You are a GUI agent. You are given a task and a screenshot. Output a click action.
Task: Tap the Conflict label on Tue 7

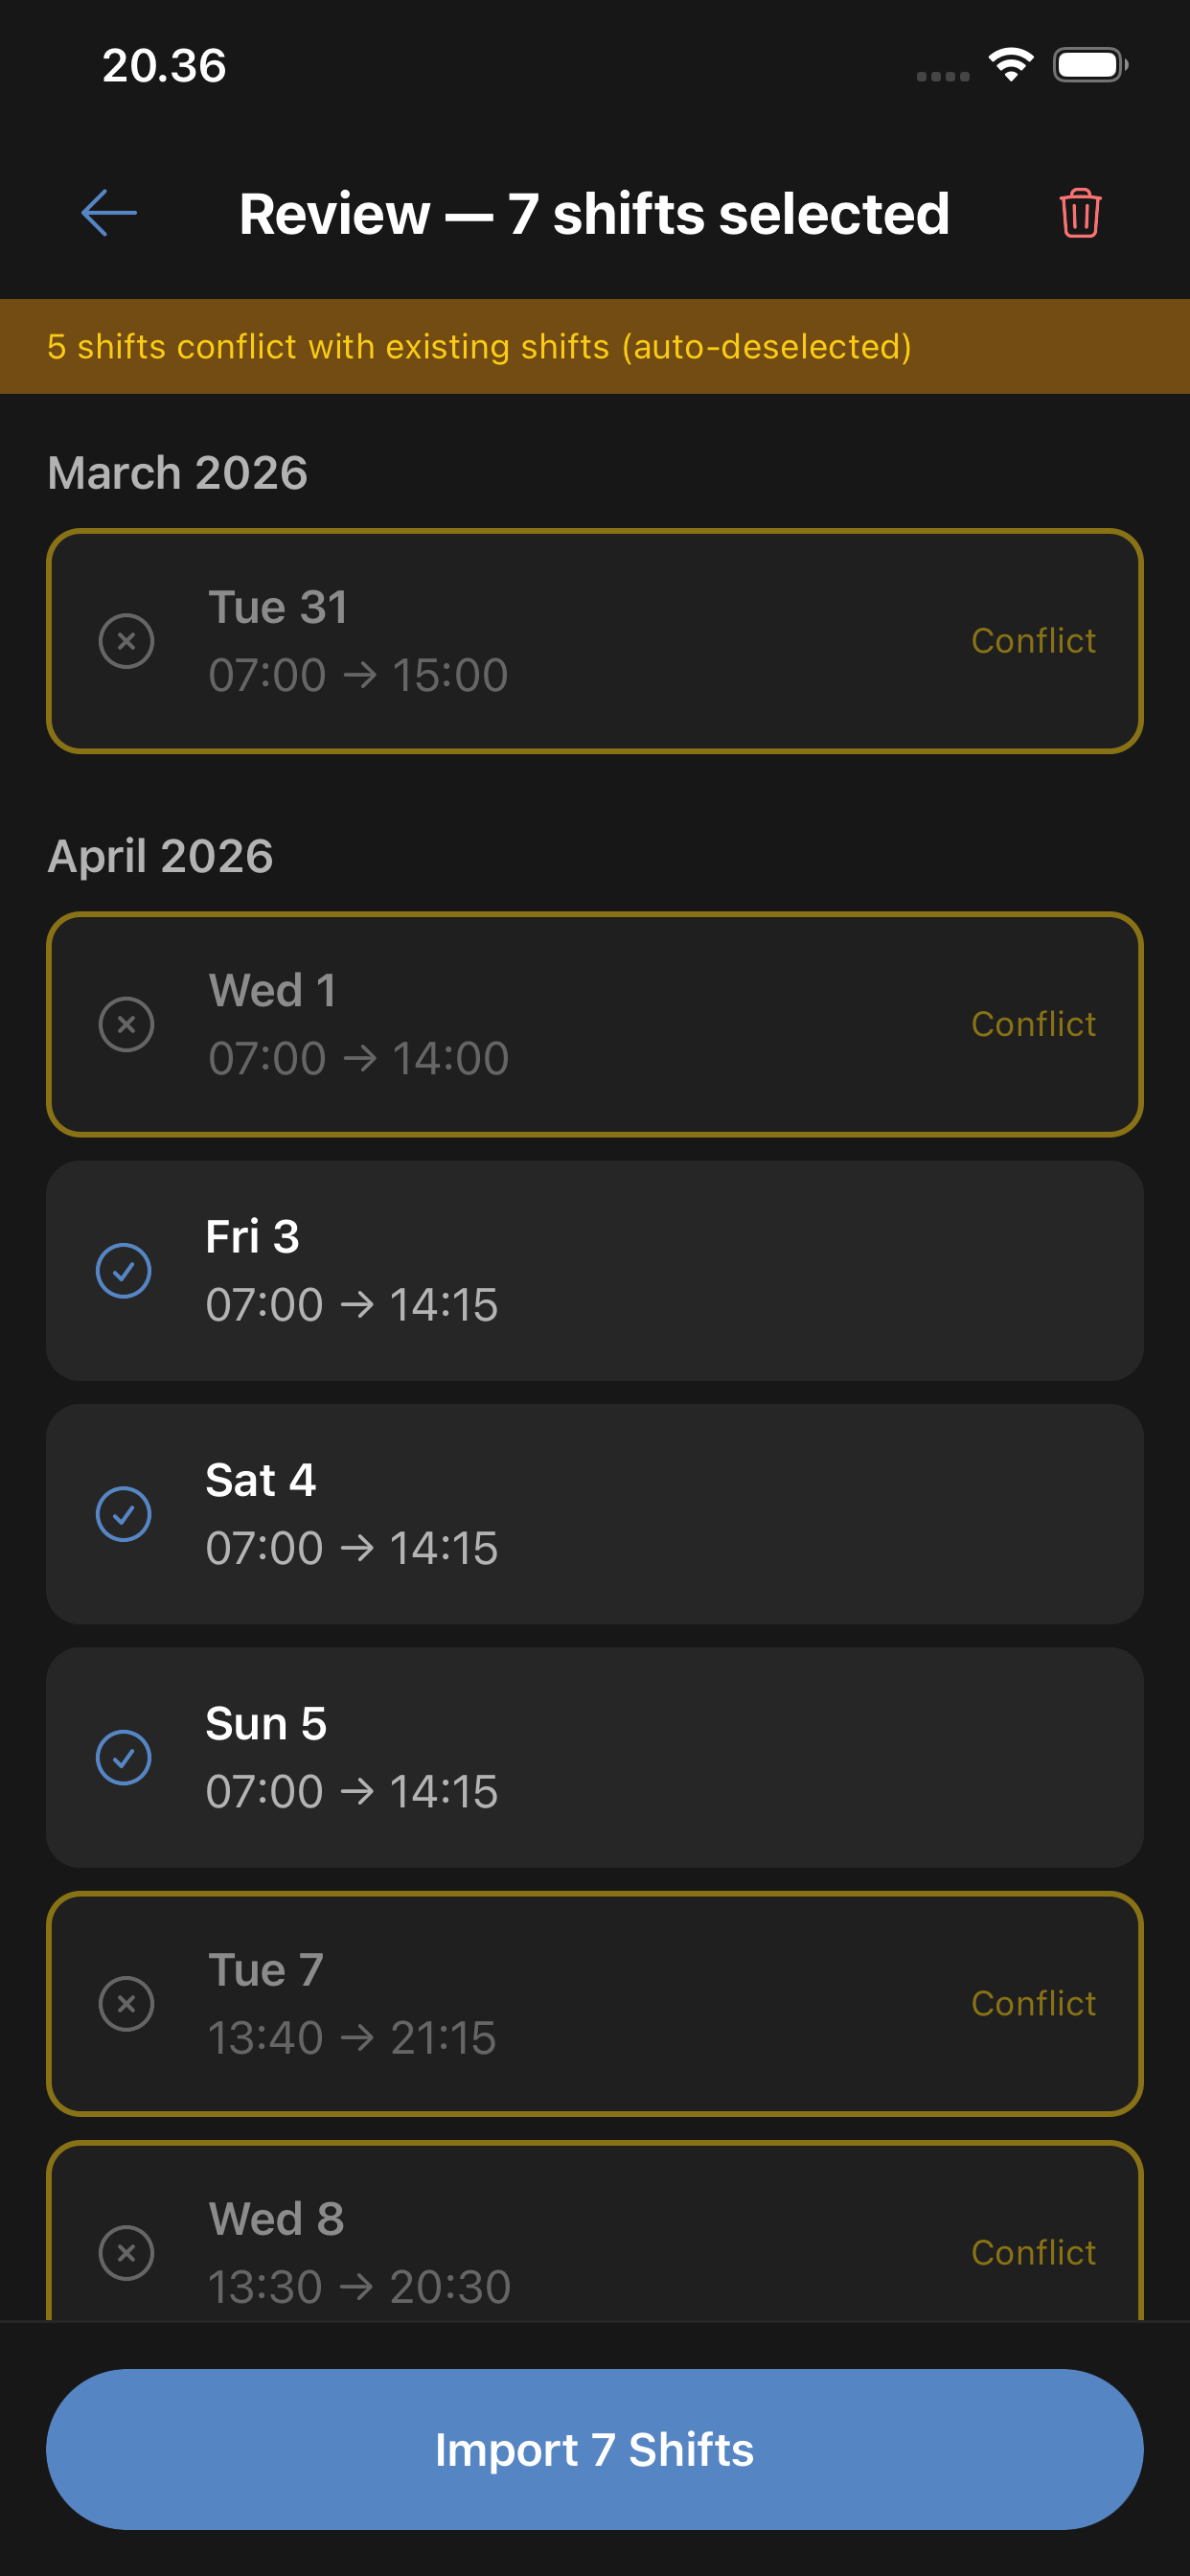coord(1033,2004)
